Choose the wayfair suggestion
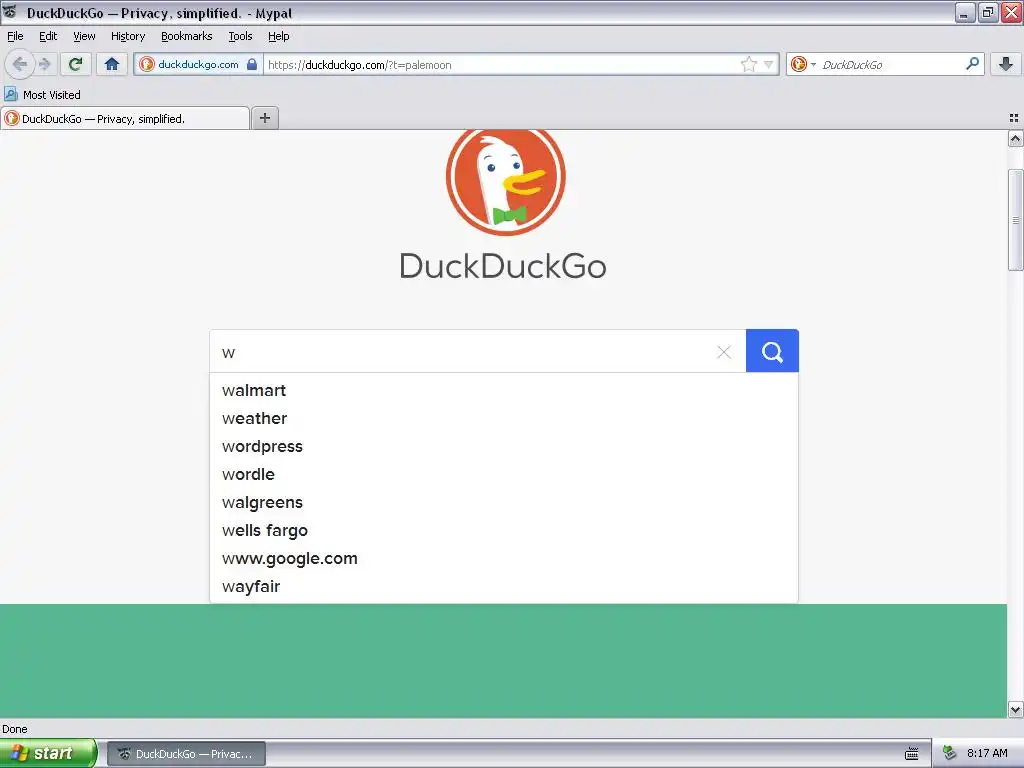Screen dimensions: 1024x768 pyautogui.click(x=504, y=587)
